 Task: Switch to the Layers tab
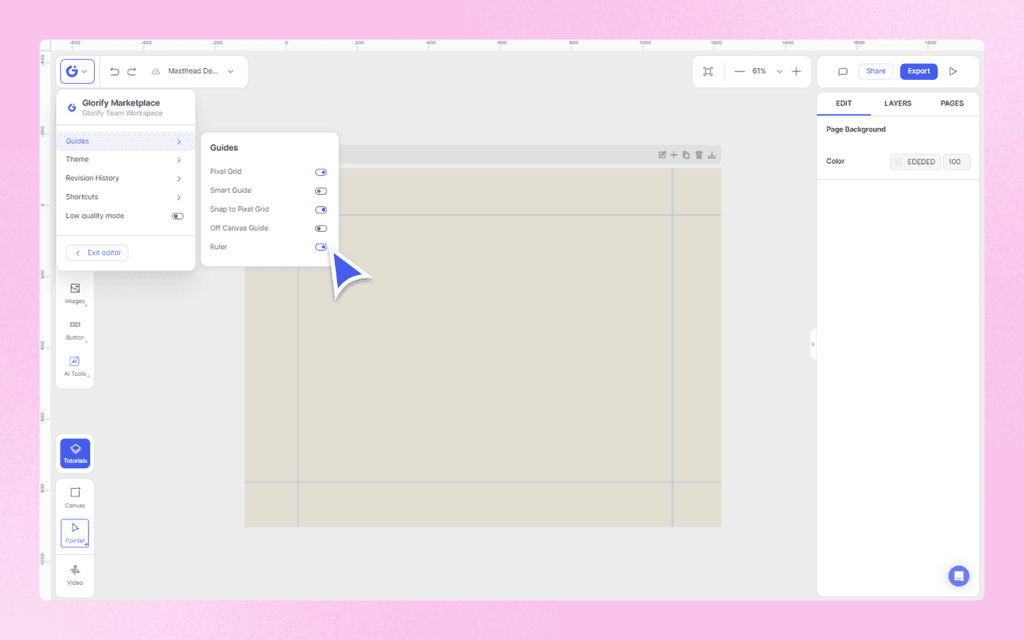point(897,103)
